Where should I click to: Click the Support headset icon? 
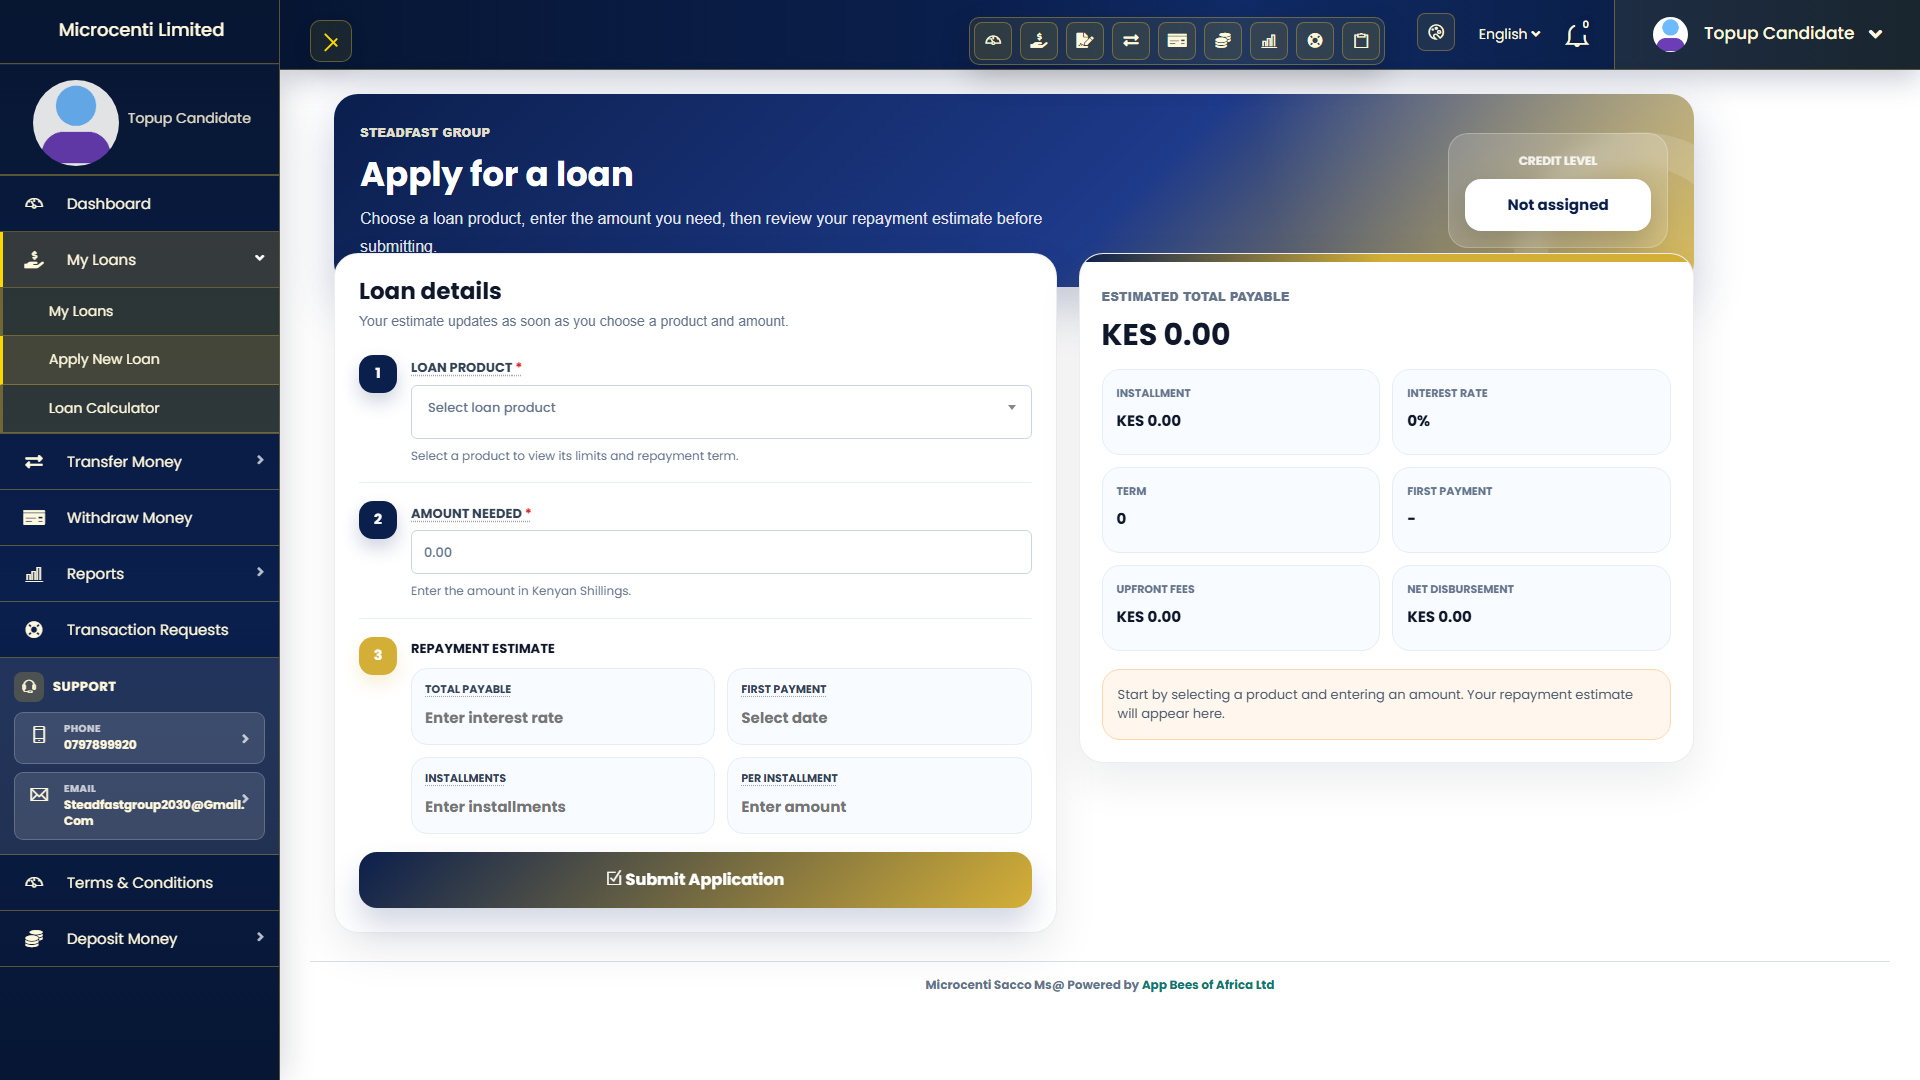[x=29, y=686]
